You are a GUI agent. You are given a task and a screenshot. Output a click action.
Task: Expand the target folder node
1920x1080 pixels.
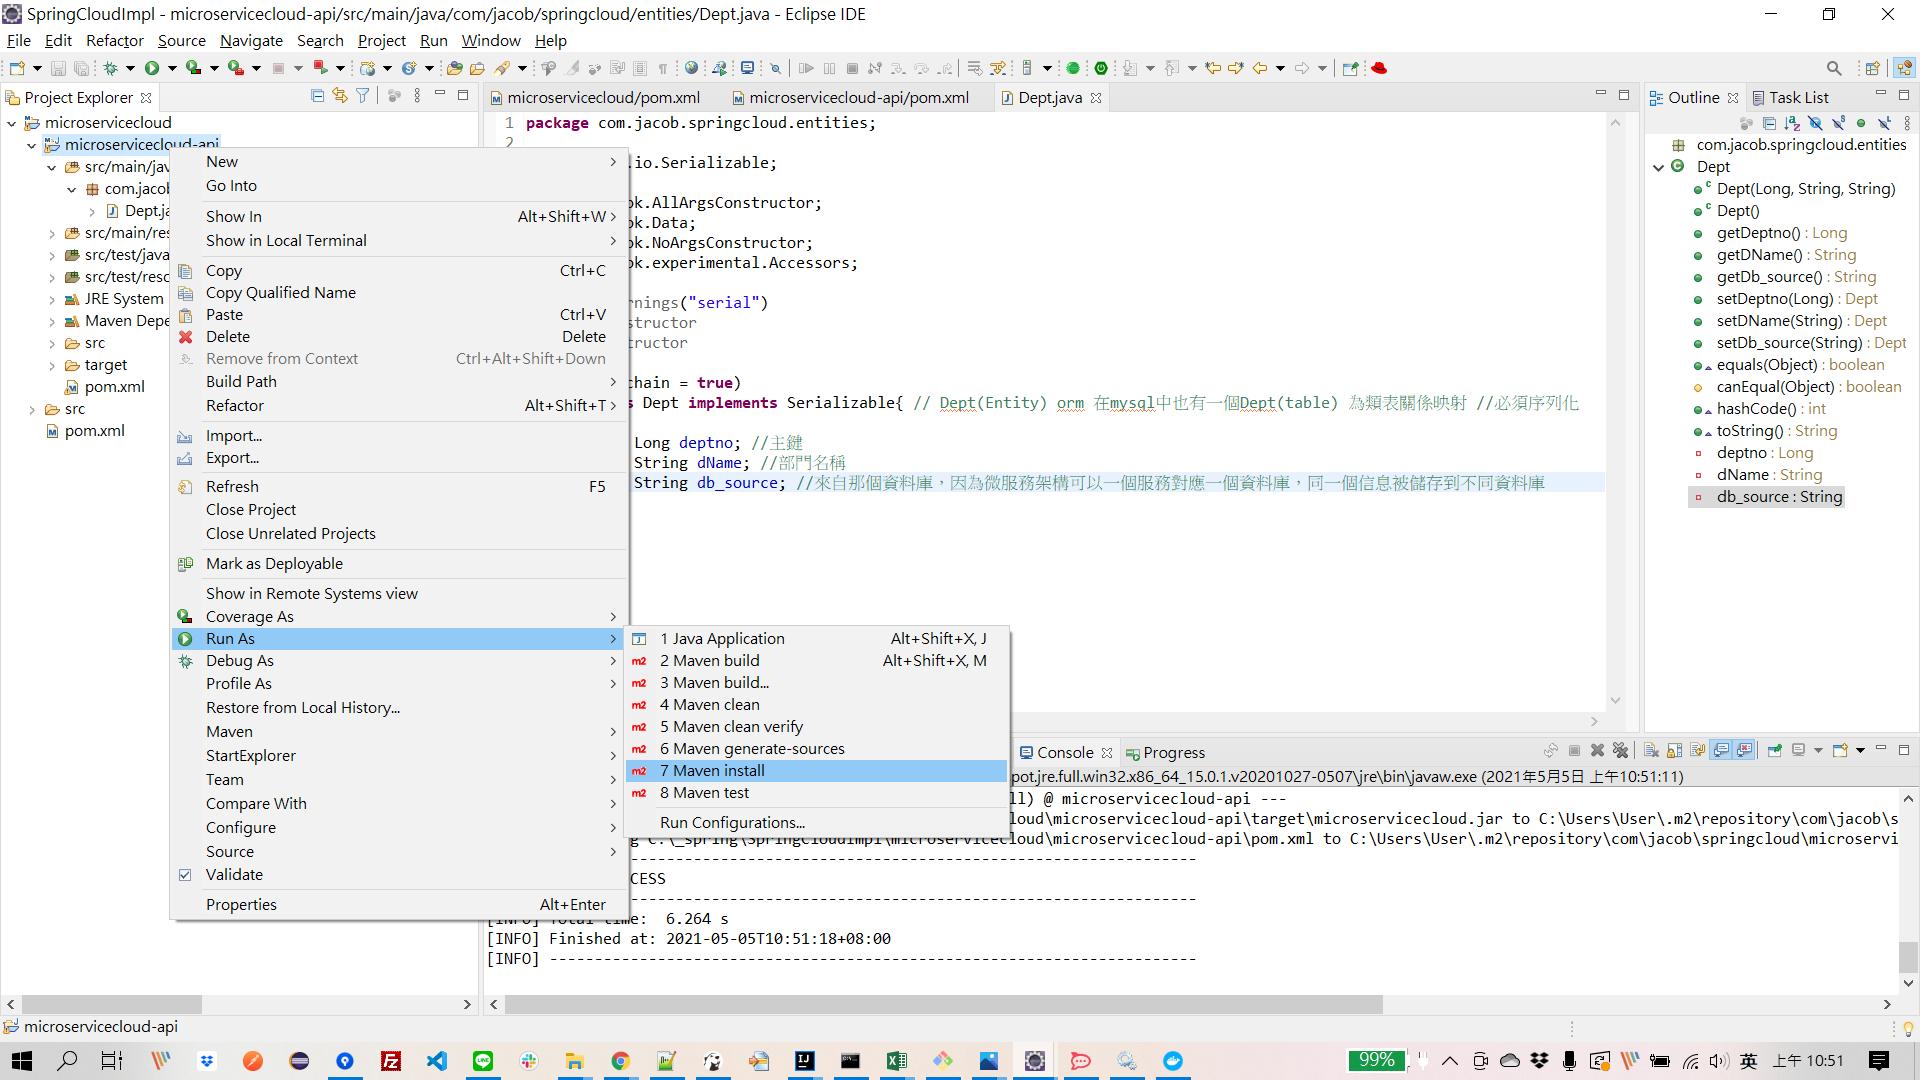[x=52, y=365]
